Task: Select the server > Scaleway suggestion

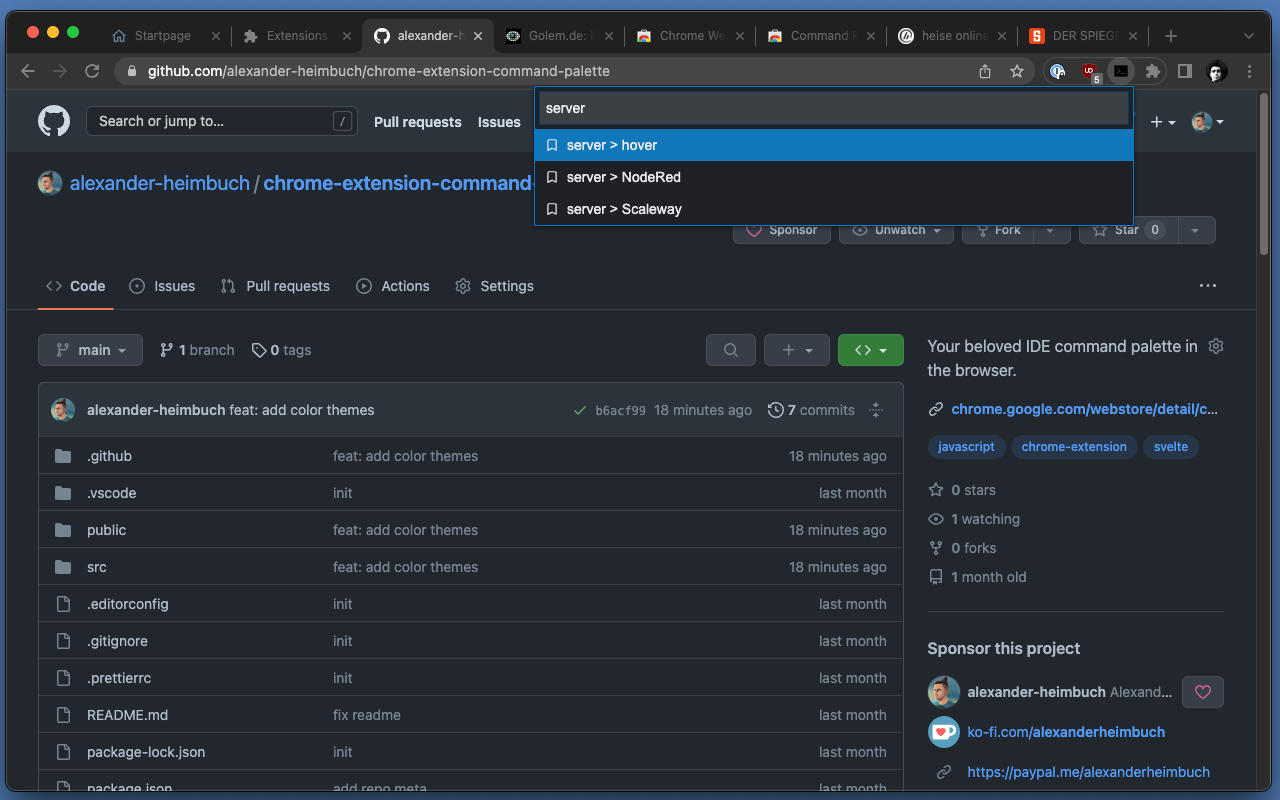Action: click(834, 209)
